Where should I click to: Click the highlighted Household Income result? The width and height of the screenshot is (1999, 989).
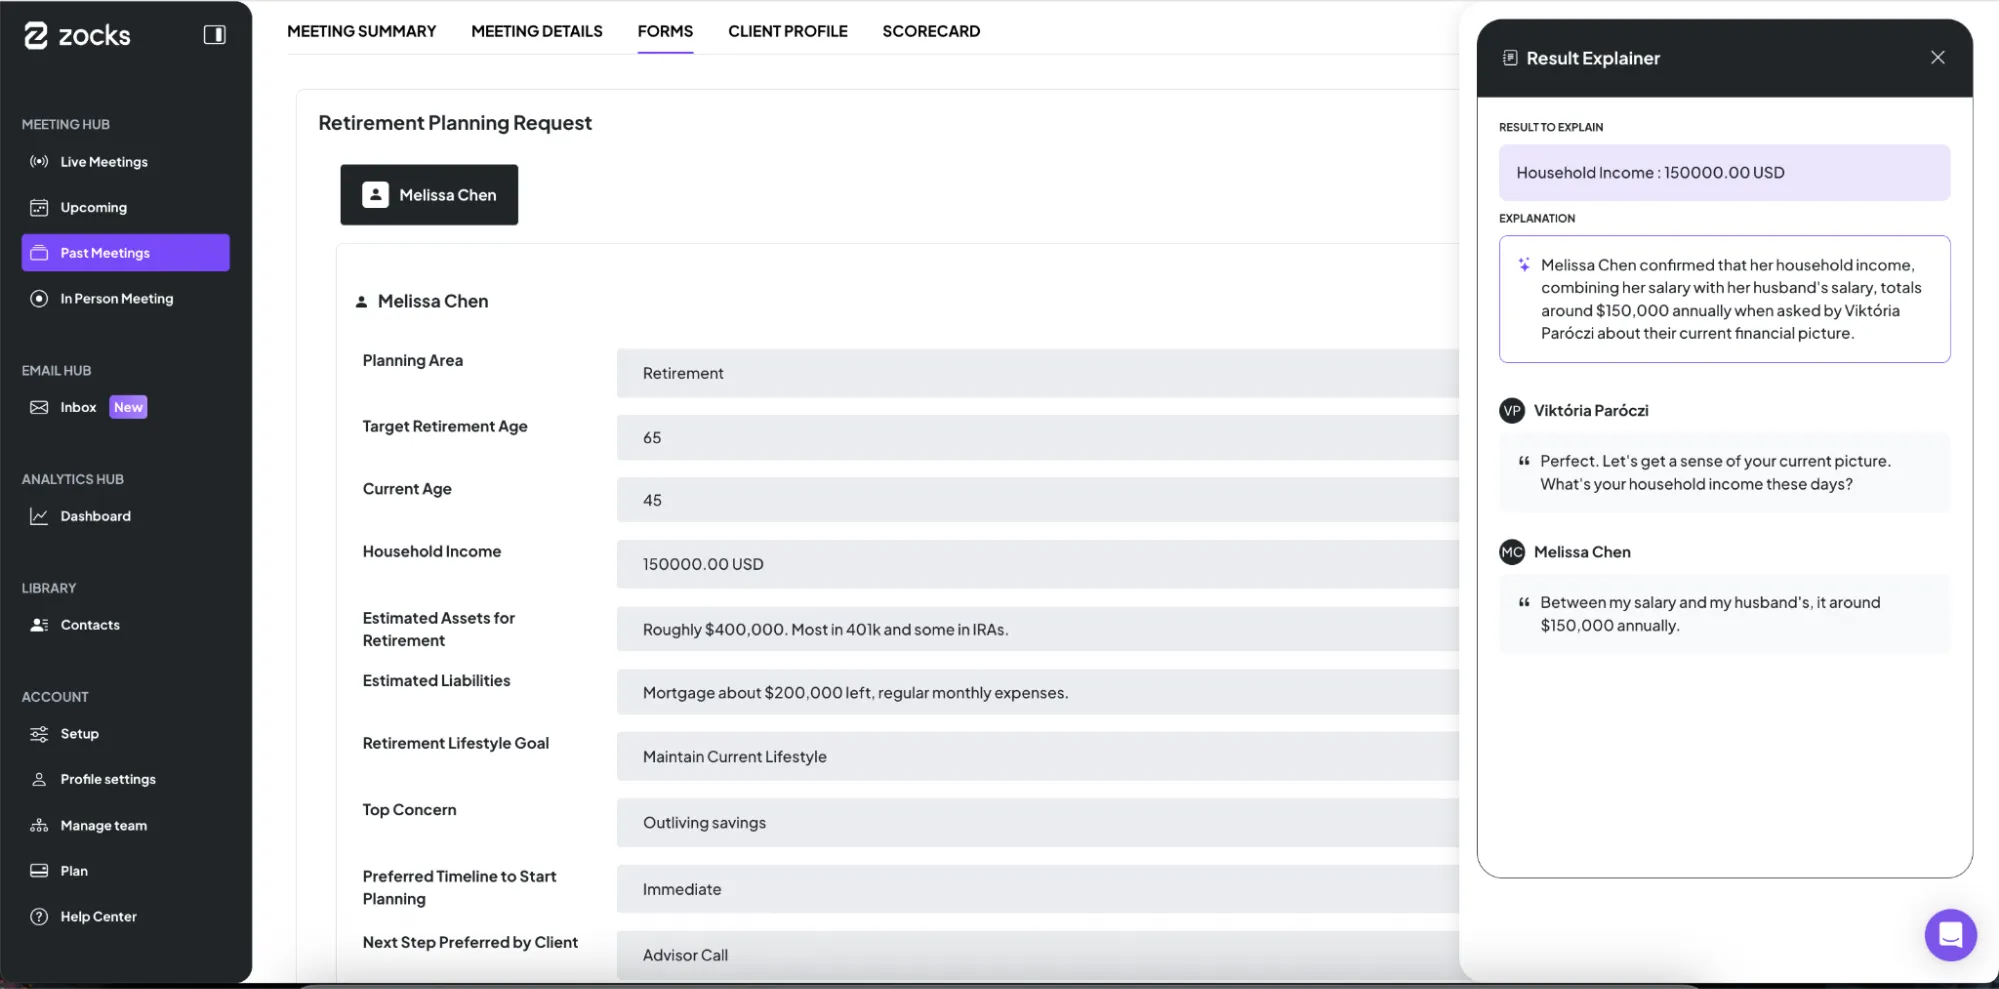click(x=1723, y=172)
